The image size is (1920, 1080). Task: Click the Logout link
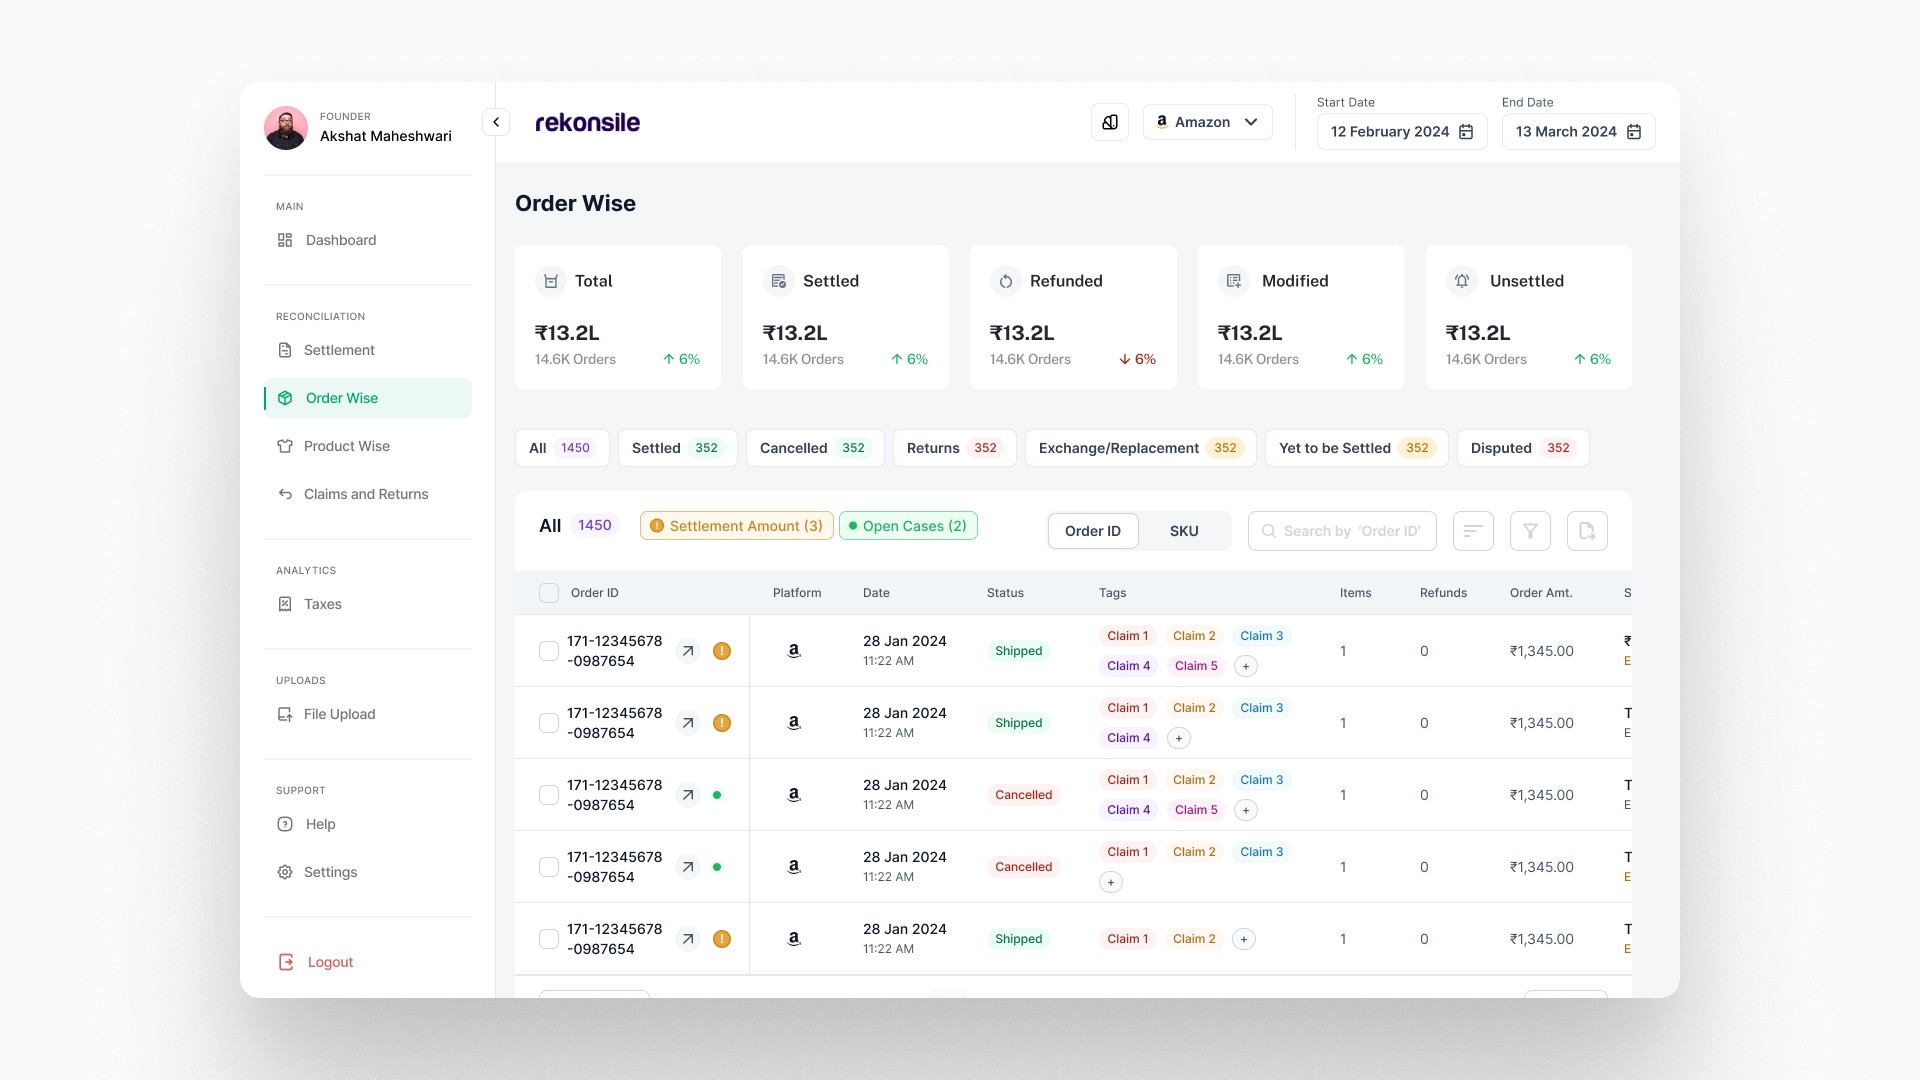[x=330, y=962]
